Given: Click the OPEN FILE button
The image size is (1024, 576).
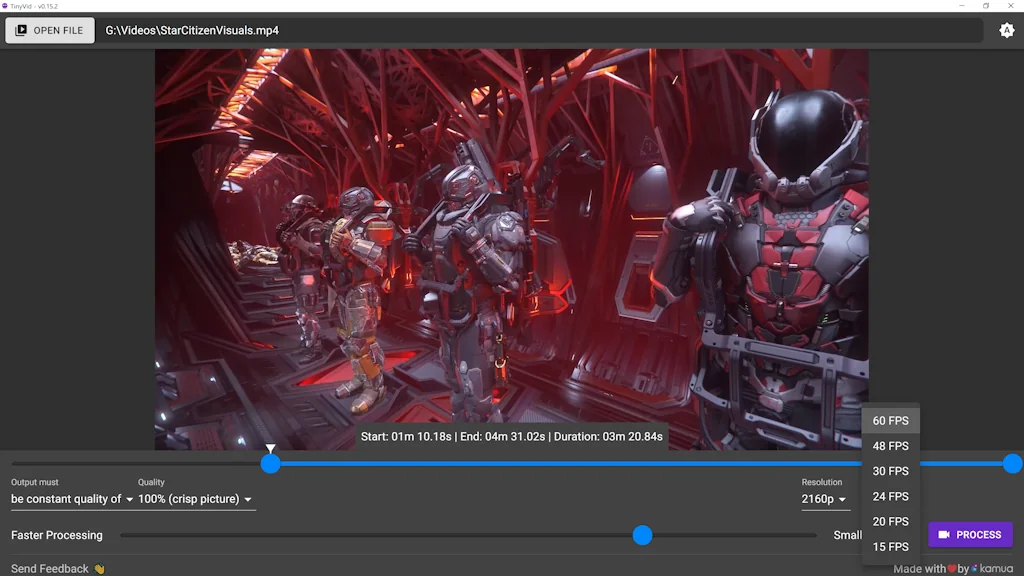Looking at the screenshot, I should coord(49,30).
